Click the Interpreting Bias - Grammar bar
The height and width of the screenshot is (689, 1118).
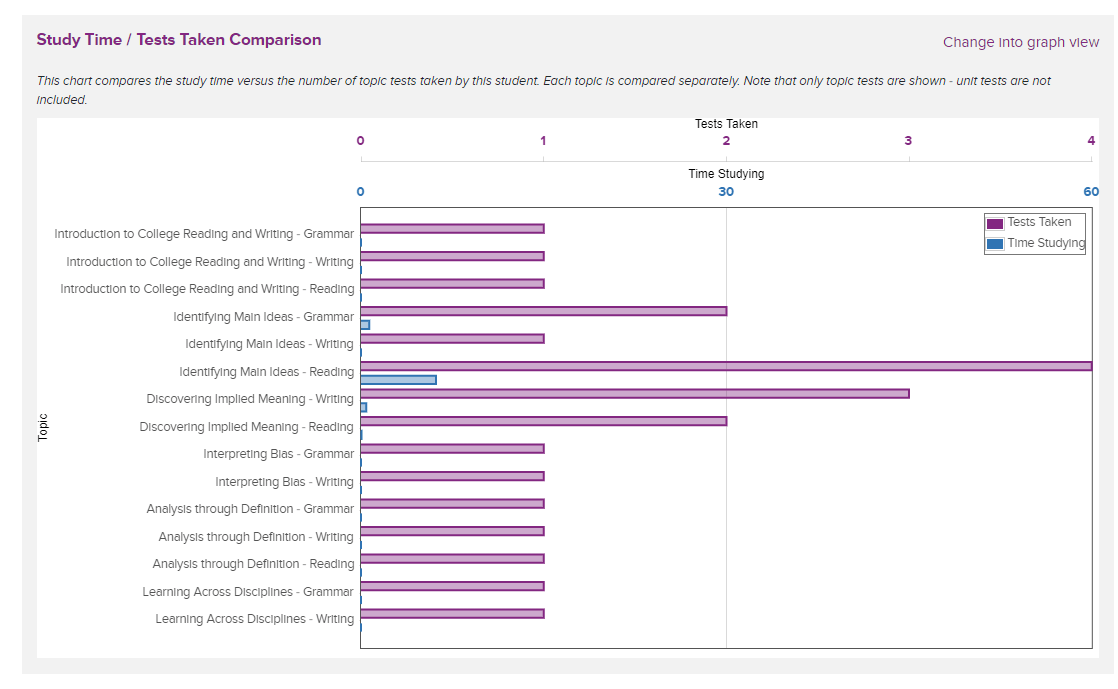[x=450, y=448]
